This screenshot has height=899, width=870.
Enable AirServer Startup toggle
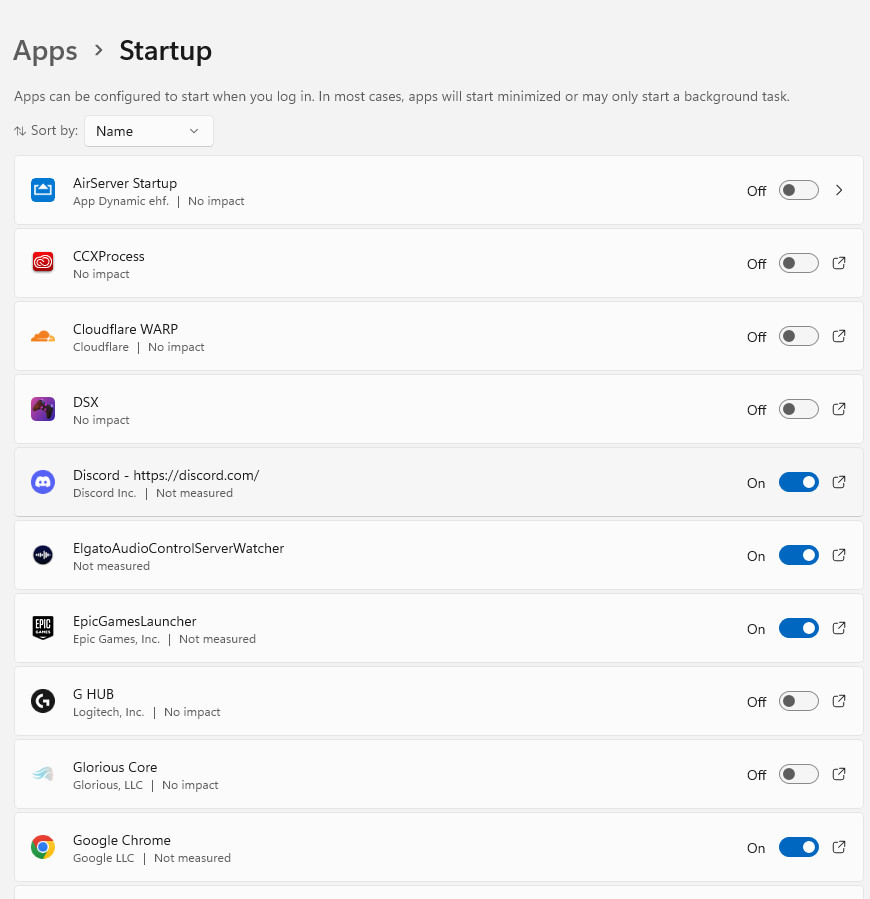798,190
